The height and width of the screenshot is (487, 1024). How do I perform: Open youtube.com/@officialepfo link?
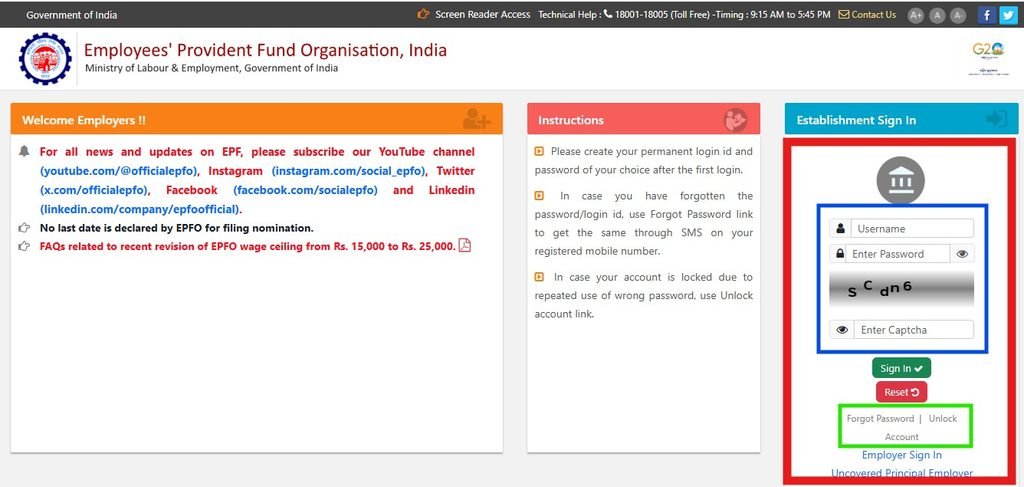pos(118,171)
